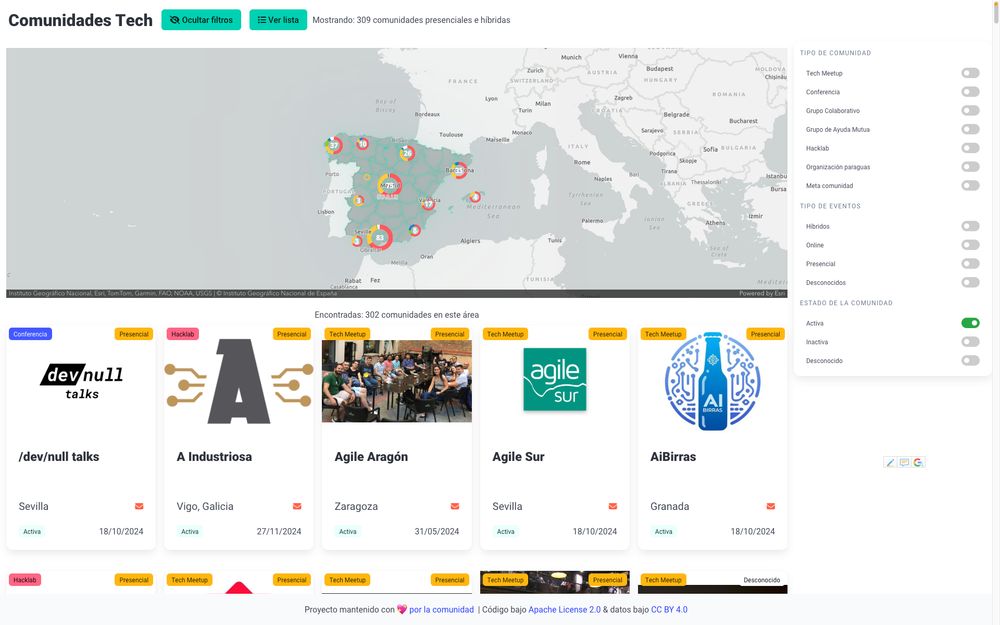Click the Zaragoza location text

356,506
